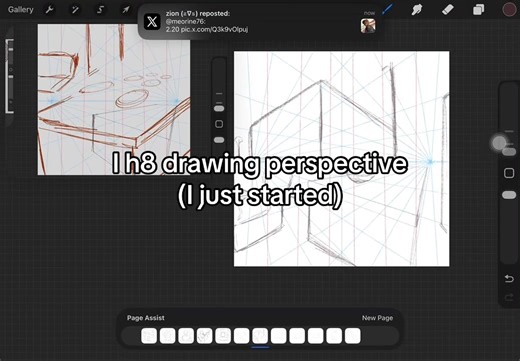520x361 pixels.
Task: Select the Eraser tool
Action: (x=448, y=10)
